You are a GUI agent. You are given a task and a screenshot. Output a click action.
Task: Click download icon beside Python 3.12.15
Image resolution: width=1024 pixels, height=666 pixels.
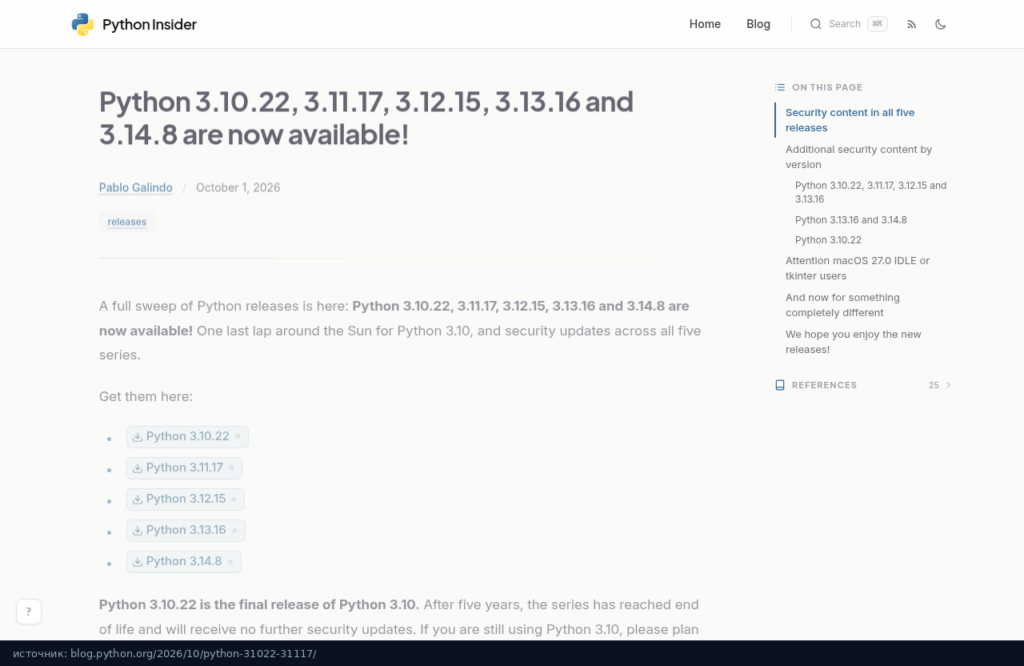point(137,500)
